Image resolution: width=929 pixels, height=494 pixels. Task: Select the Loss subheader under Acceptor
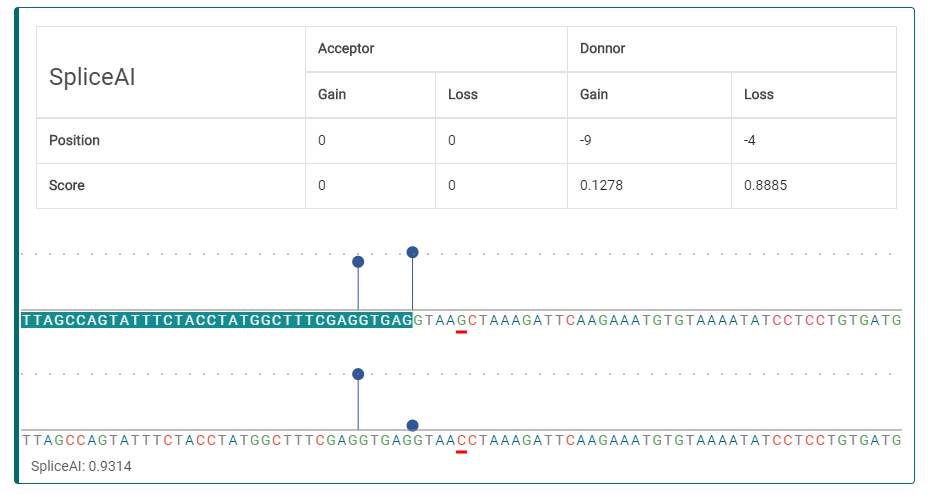click(463, 94)
